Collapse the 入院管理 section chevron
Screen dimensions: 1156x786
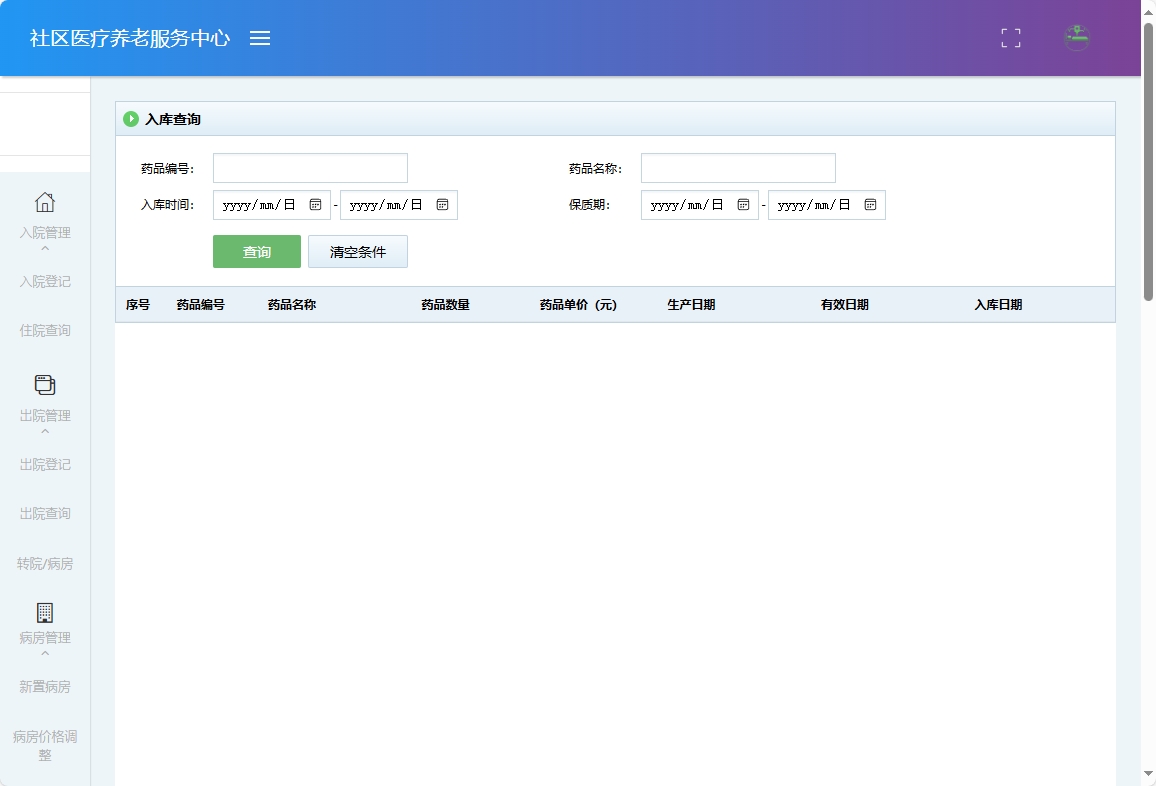click(x=44, y=248)
